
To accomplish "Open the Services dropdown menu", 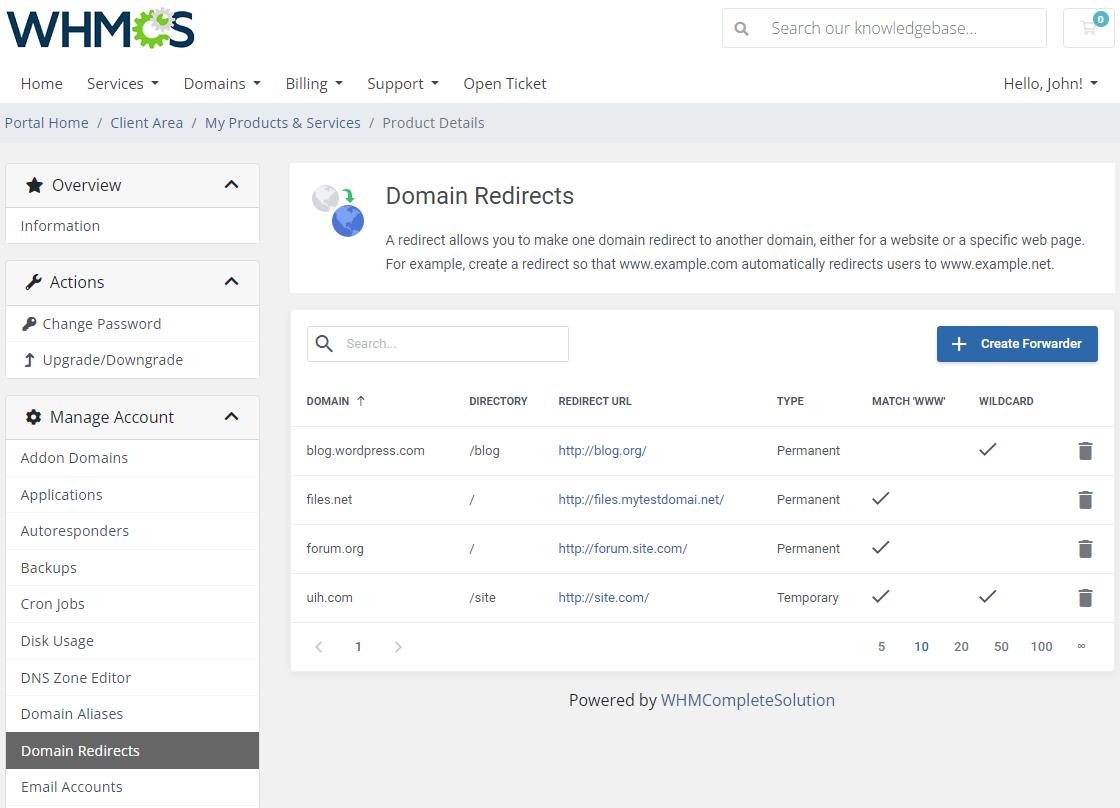I will pos(123,84).
